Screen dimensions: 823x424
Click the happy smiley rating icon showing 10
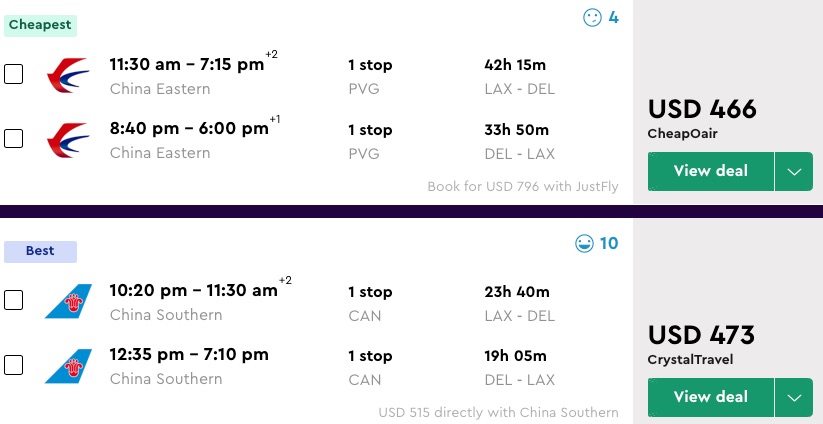[584, 243]
